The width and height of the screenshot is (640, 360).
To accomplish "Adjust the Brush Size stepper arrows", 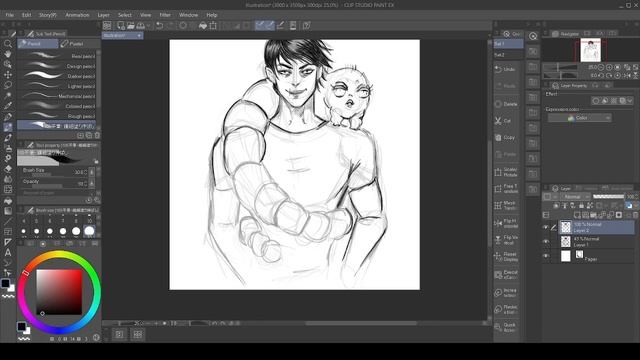I will 85,172.
